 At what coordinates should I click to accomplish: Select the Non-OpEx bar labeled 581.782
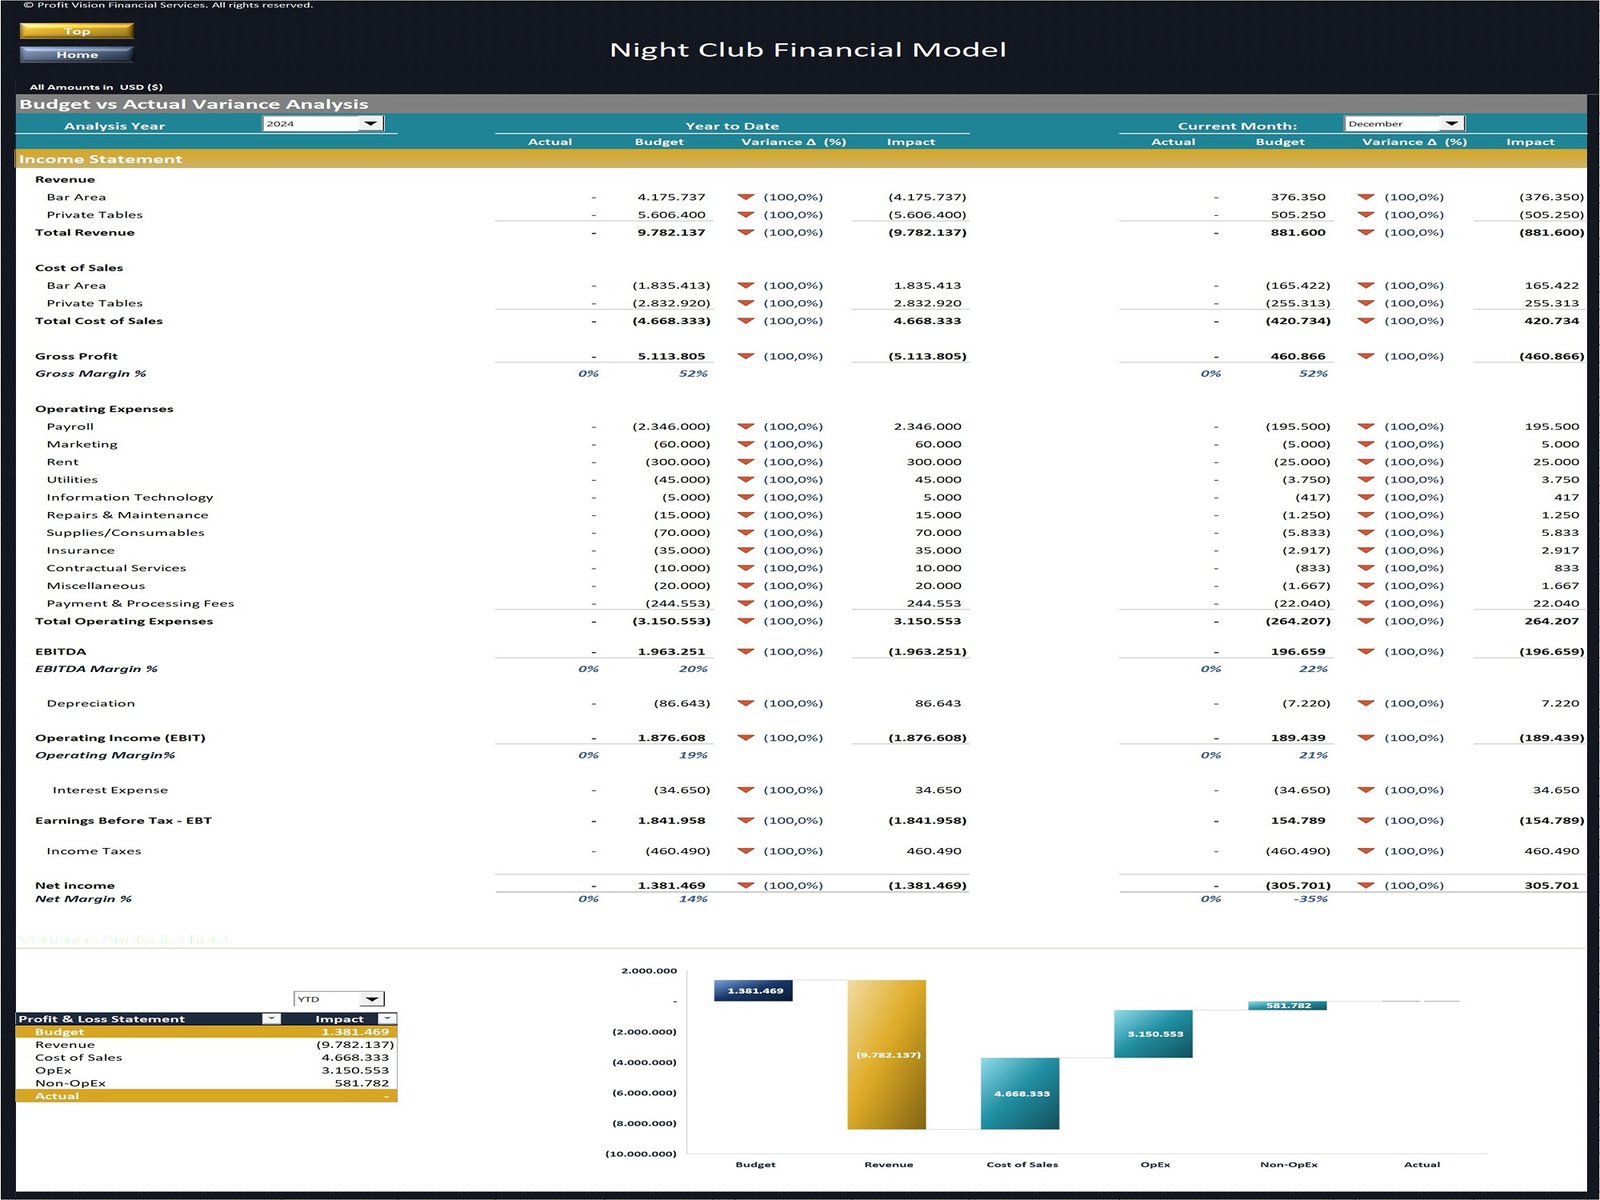pyautogui.click(x=1285, y=1004)
